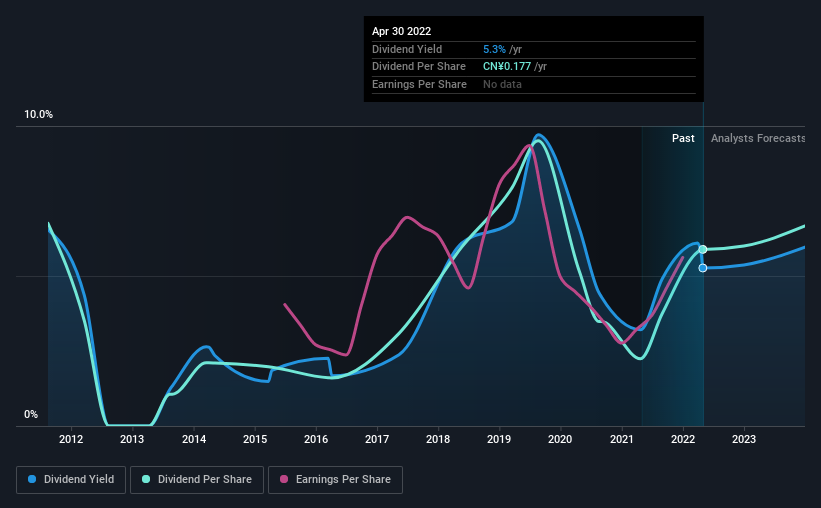
Task: Click the 2020 x-axis label
Action: coord(560,439)
